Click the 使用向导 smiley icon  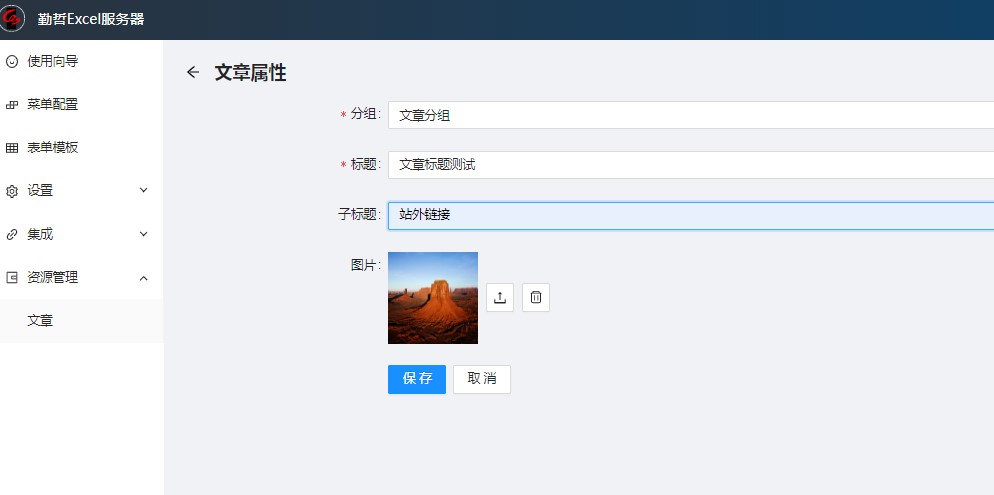tap(12, 61)
